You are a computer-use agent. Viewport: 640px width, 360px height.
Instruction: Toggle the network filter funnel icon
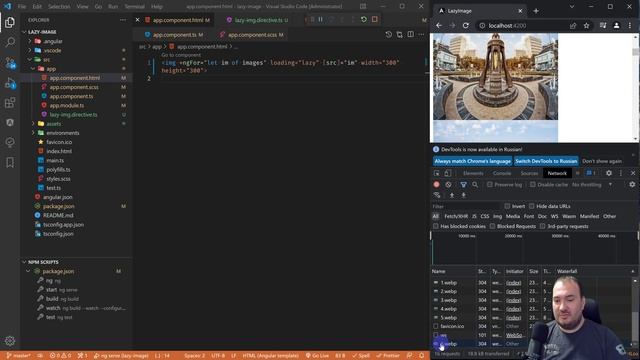pos(463,184)
